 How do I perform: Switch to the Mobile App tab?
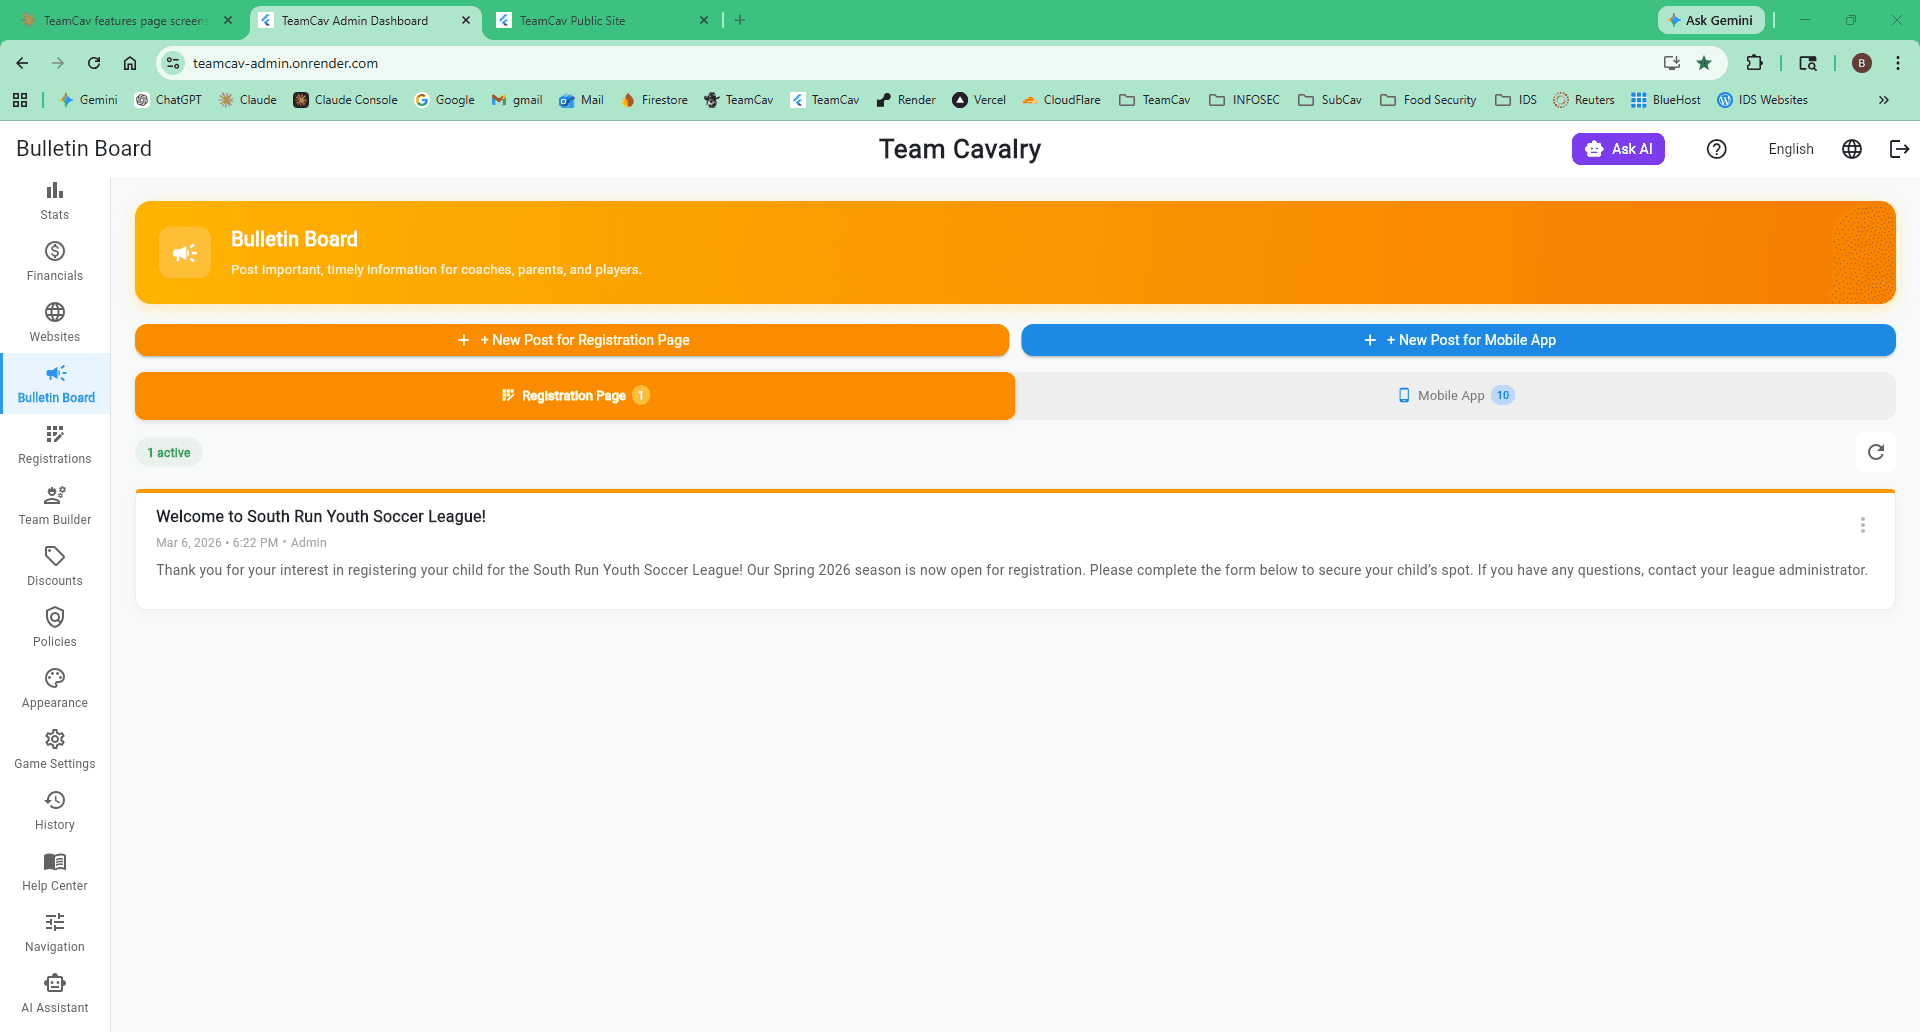(1455, 396)
